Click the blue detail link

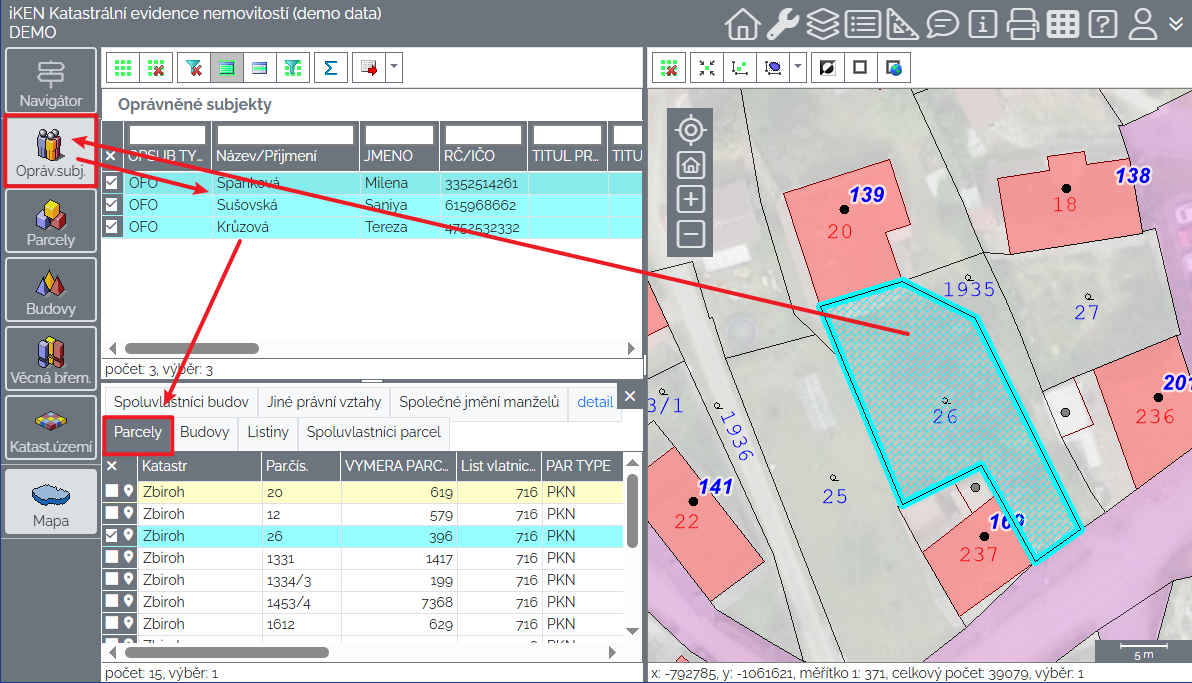tap(595, 402)
